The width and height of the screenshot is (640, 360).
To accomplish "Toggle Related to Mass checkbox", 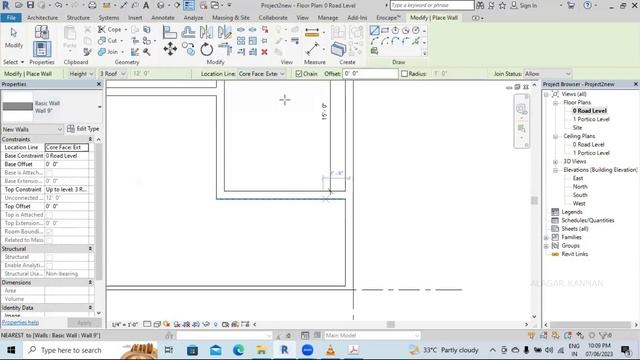I will [49, 240].
